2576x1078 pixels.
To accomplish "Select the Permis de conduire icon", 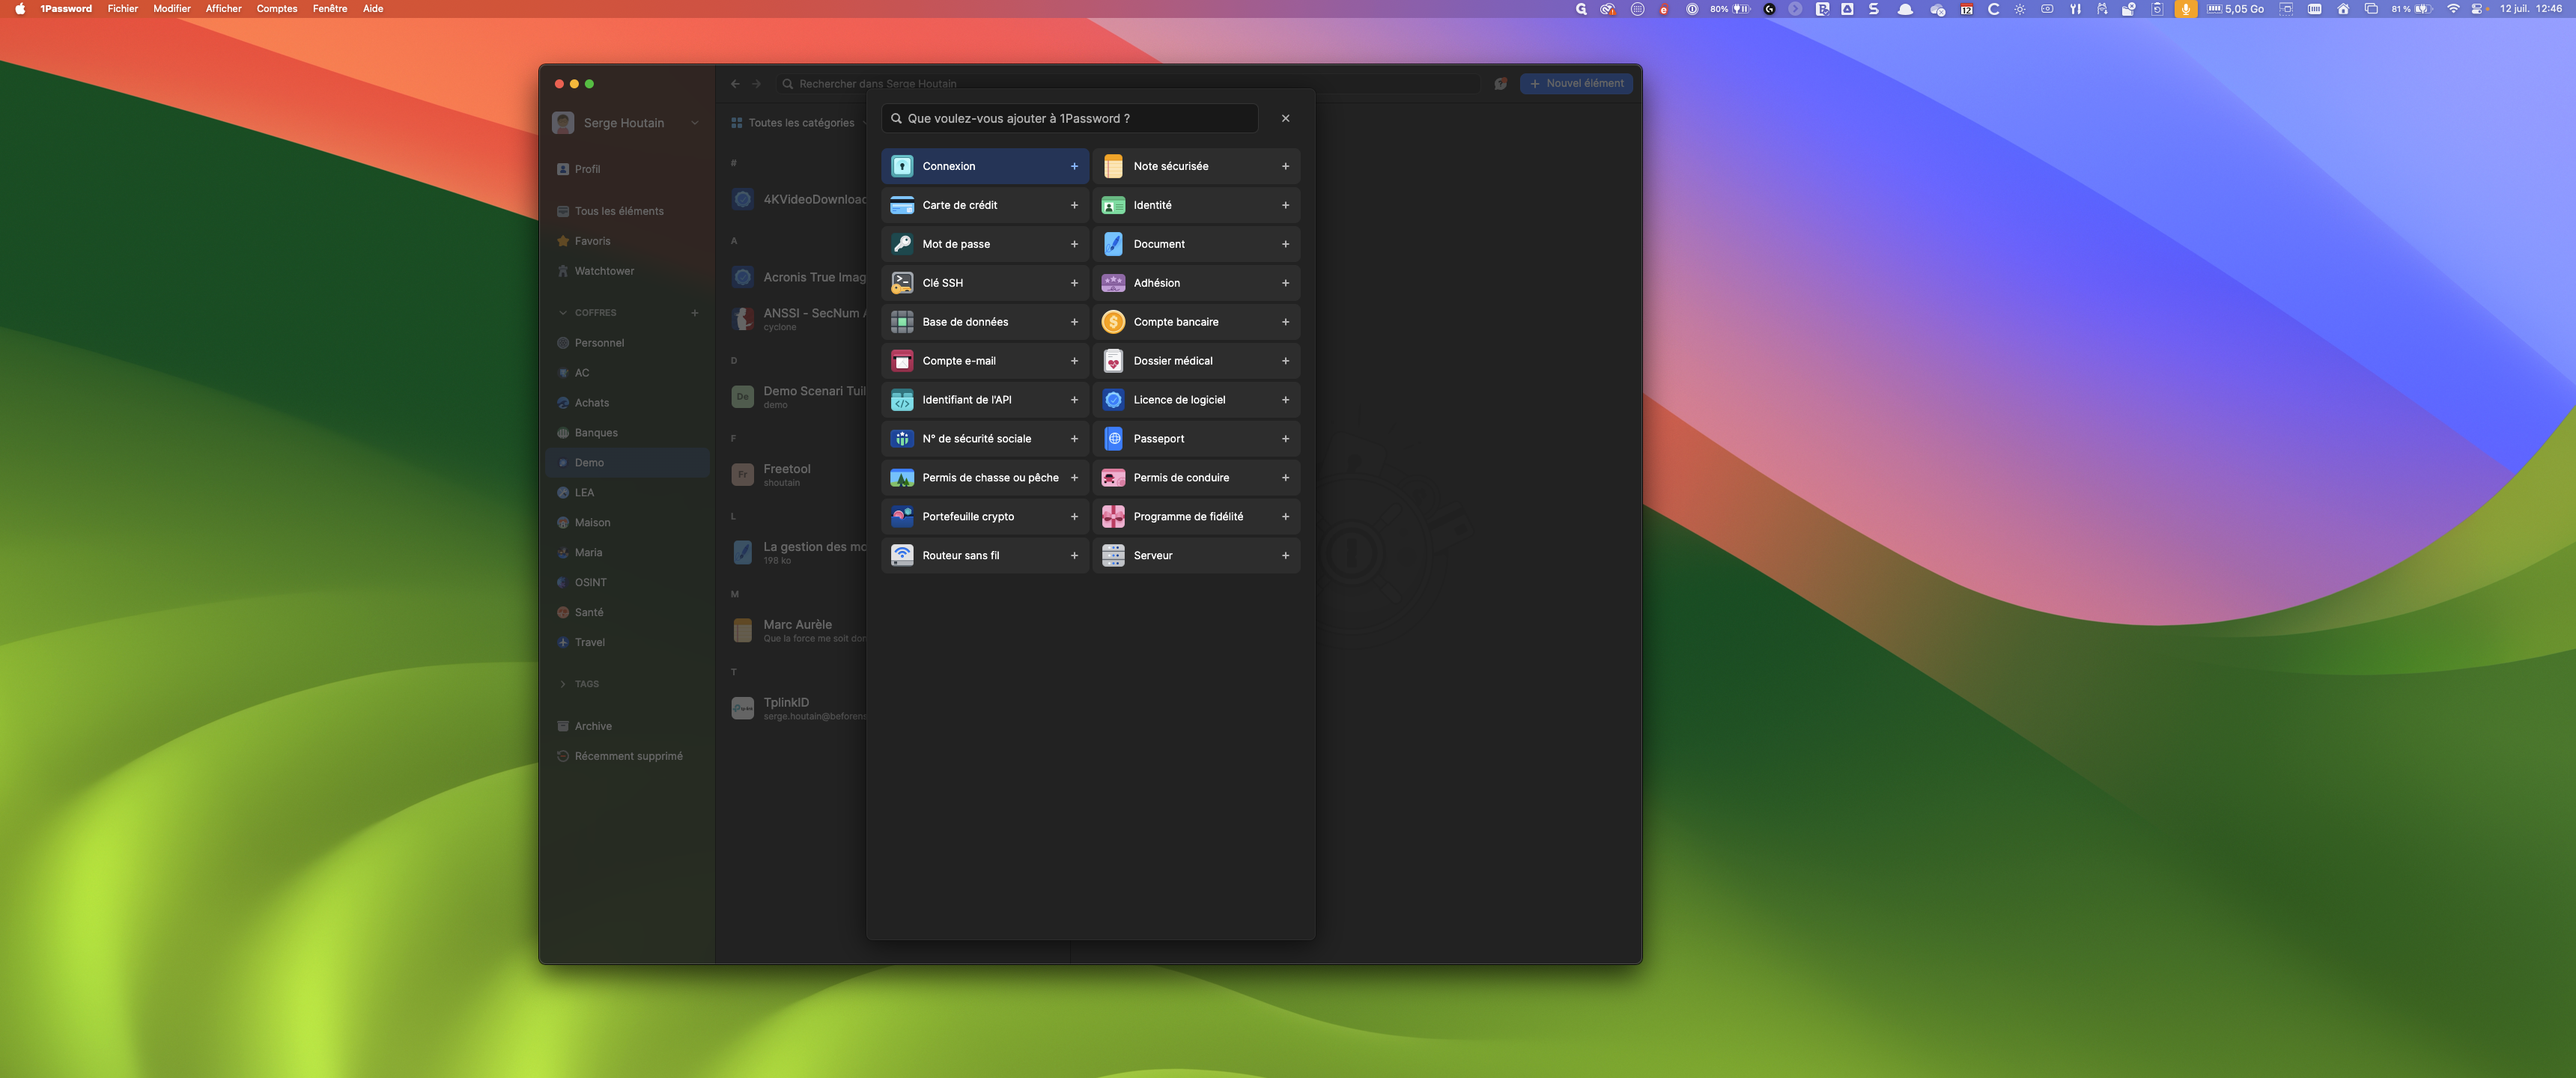I will click(1112, 478).
